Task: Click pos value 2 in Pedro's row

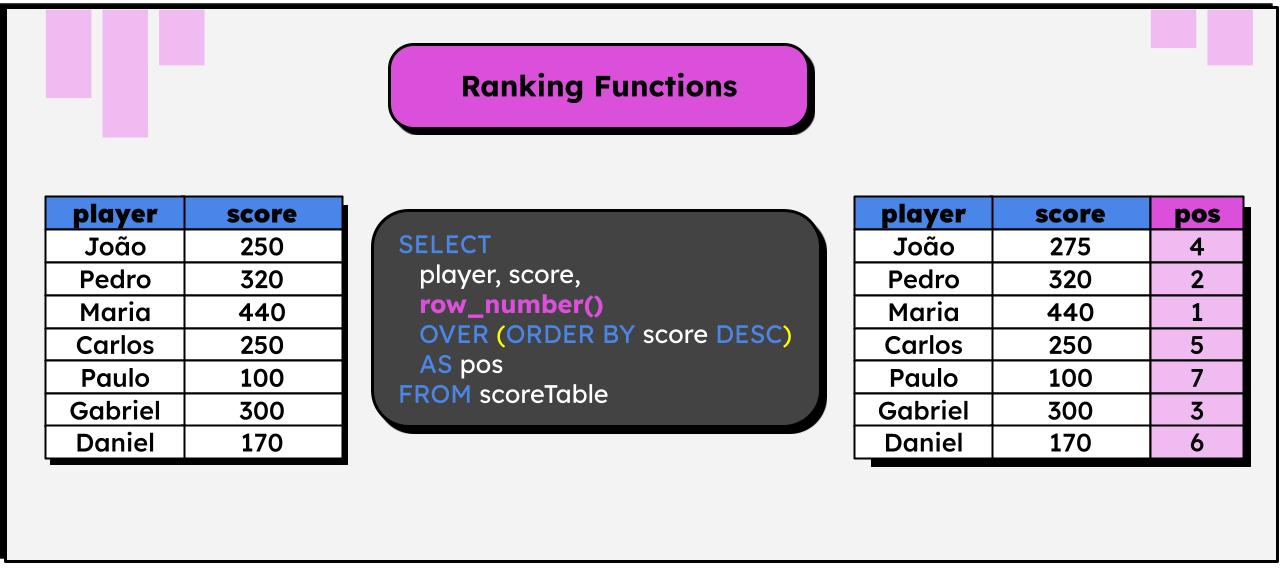Action: click(1197, 280)
